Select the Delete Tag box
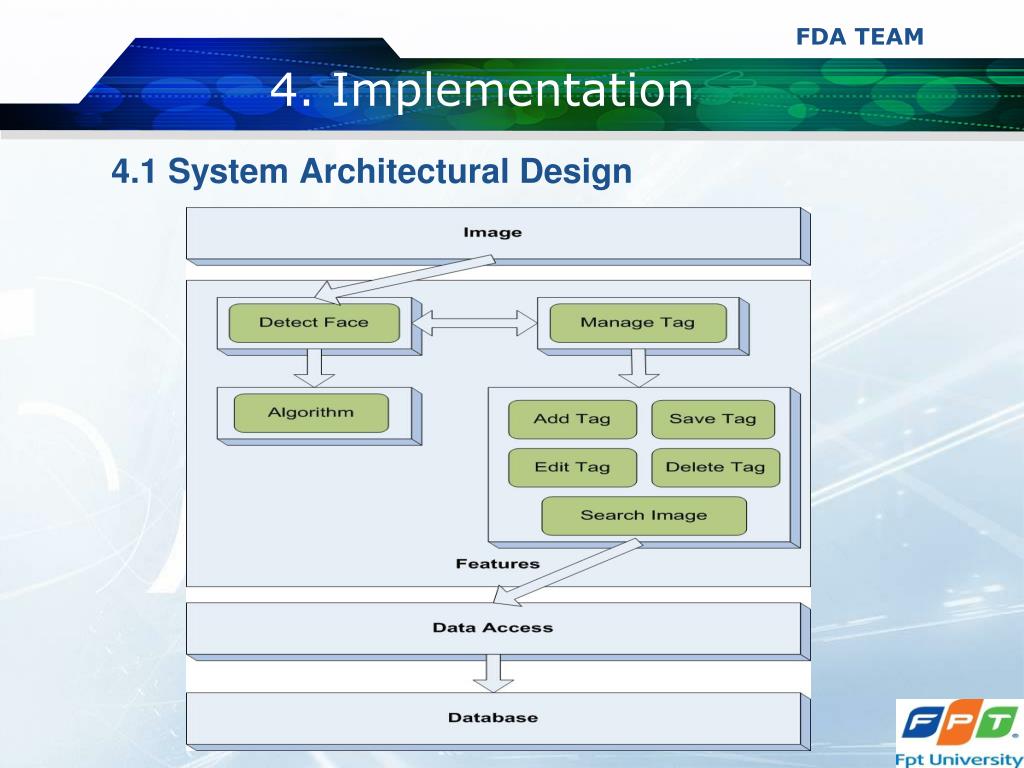The width and height of the screenshot is (1024, 768). [x=716, y=468]
